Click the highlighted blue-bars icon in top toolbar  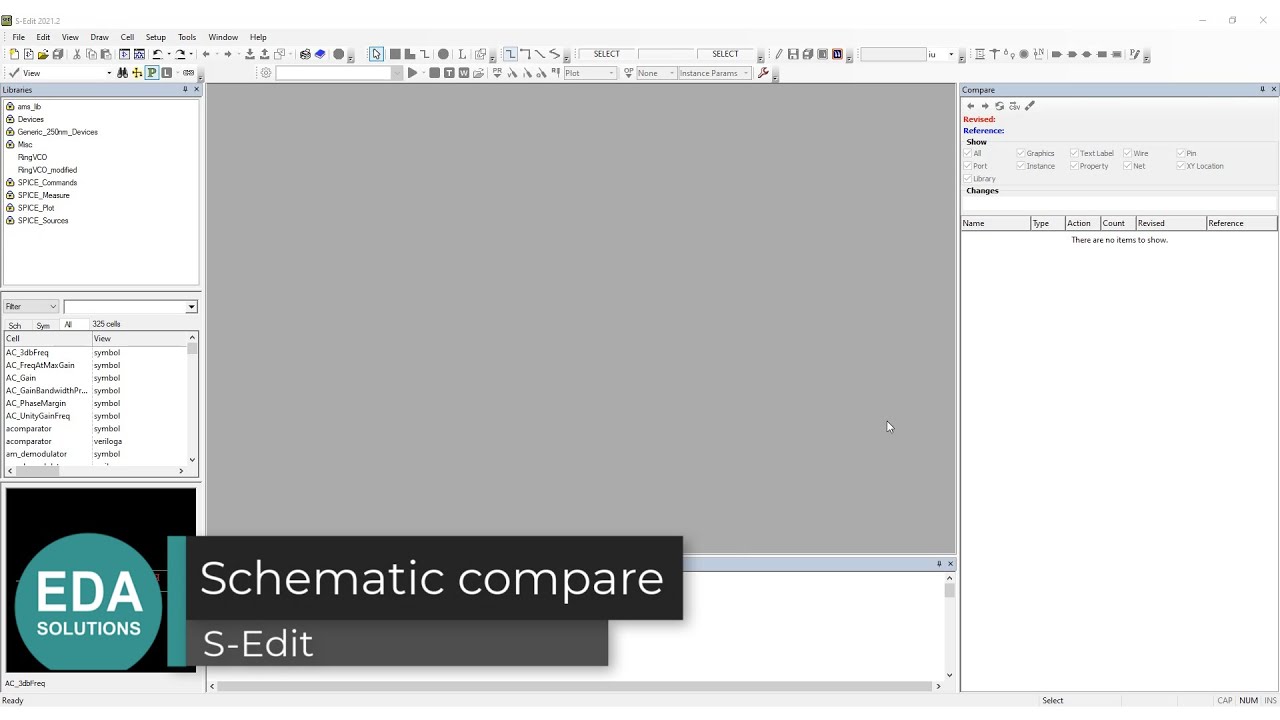[x=837, y=54]
